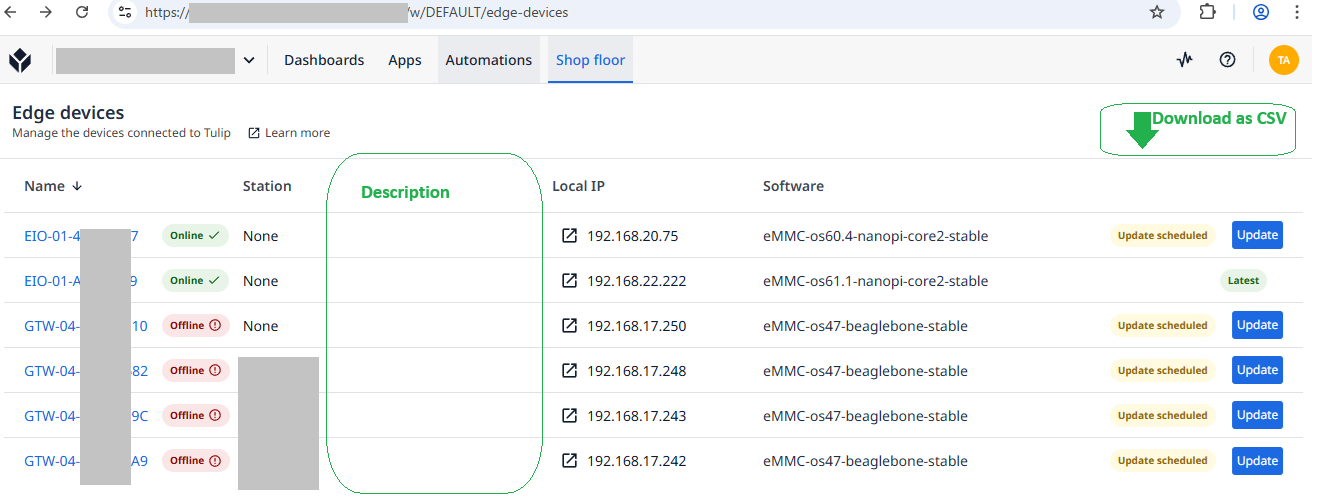Open external link icon for 192.168.22.222

point(569,281)
